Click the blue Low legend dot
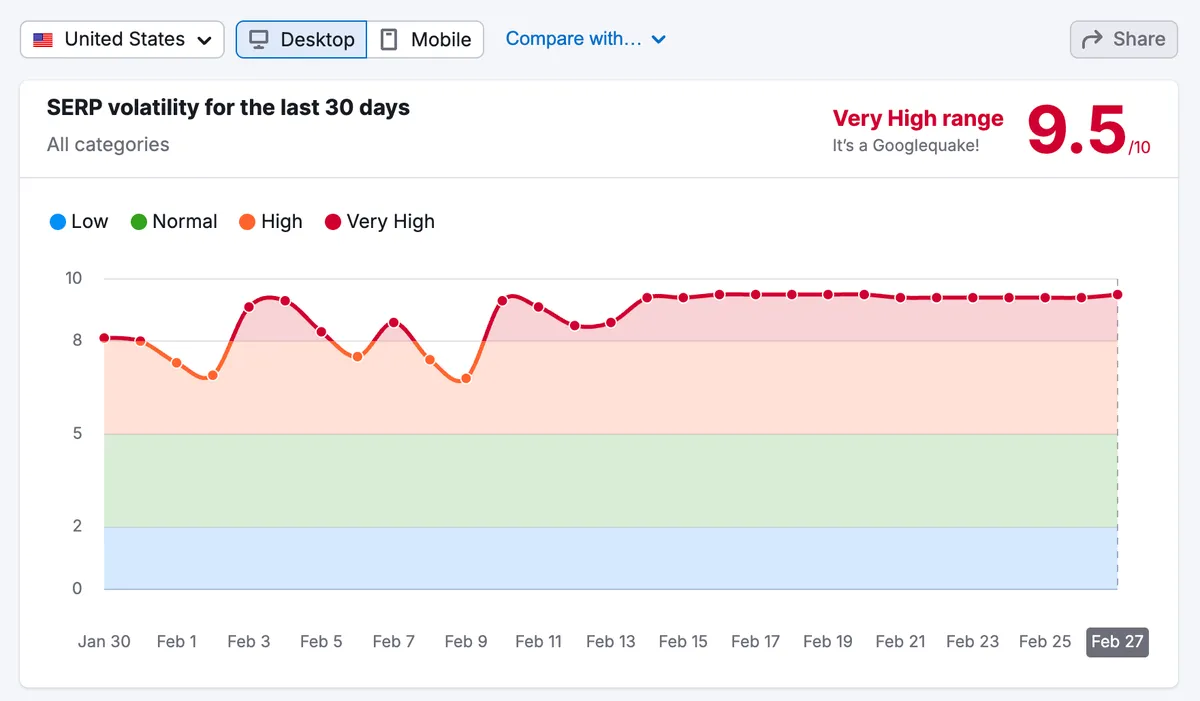 tap(57, 221)
